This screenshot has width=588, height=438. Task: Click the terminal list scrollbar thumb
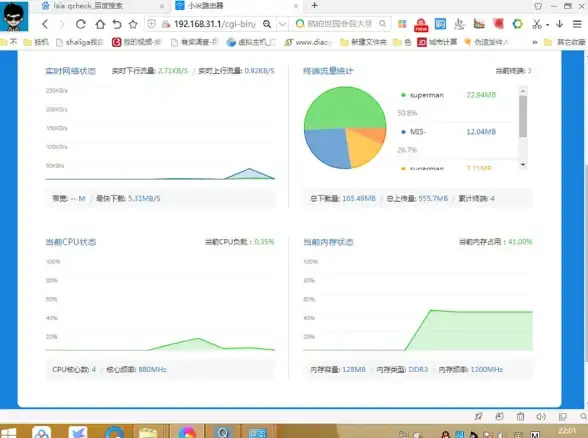coord(523,117)
